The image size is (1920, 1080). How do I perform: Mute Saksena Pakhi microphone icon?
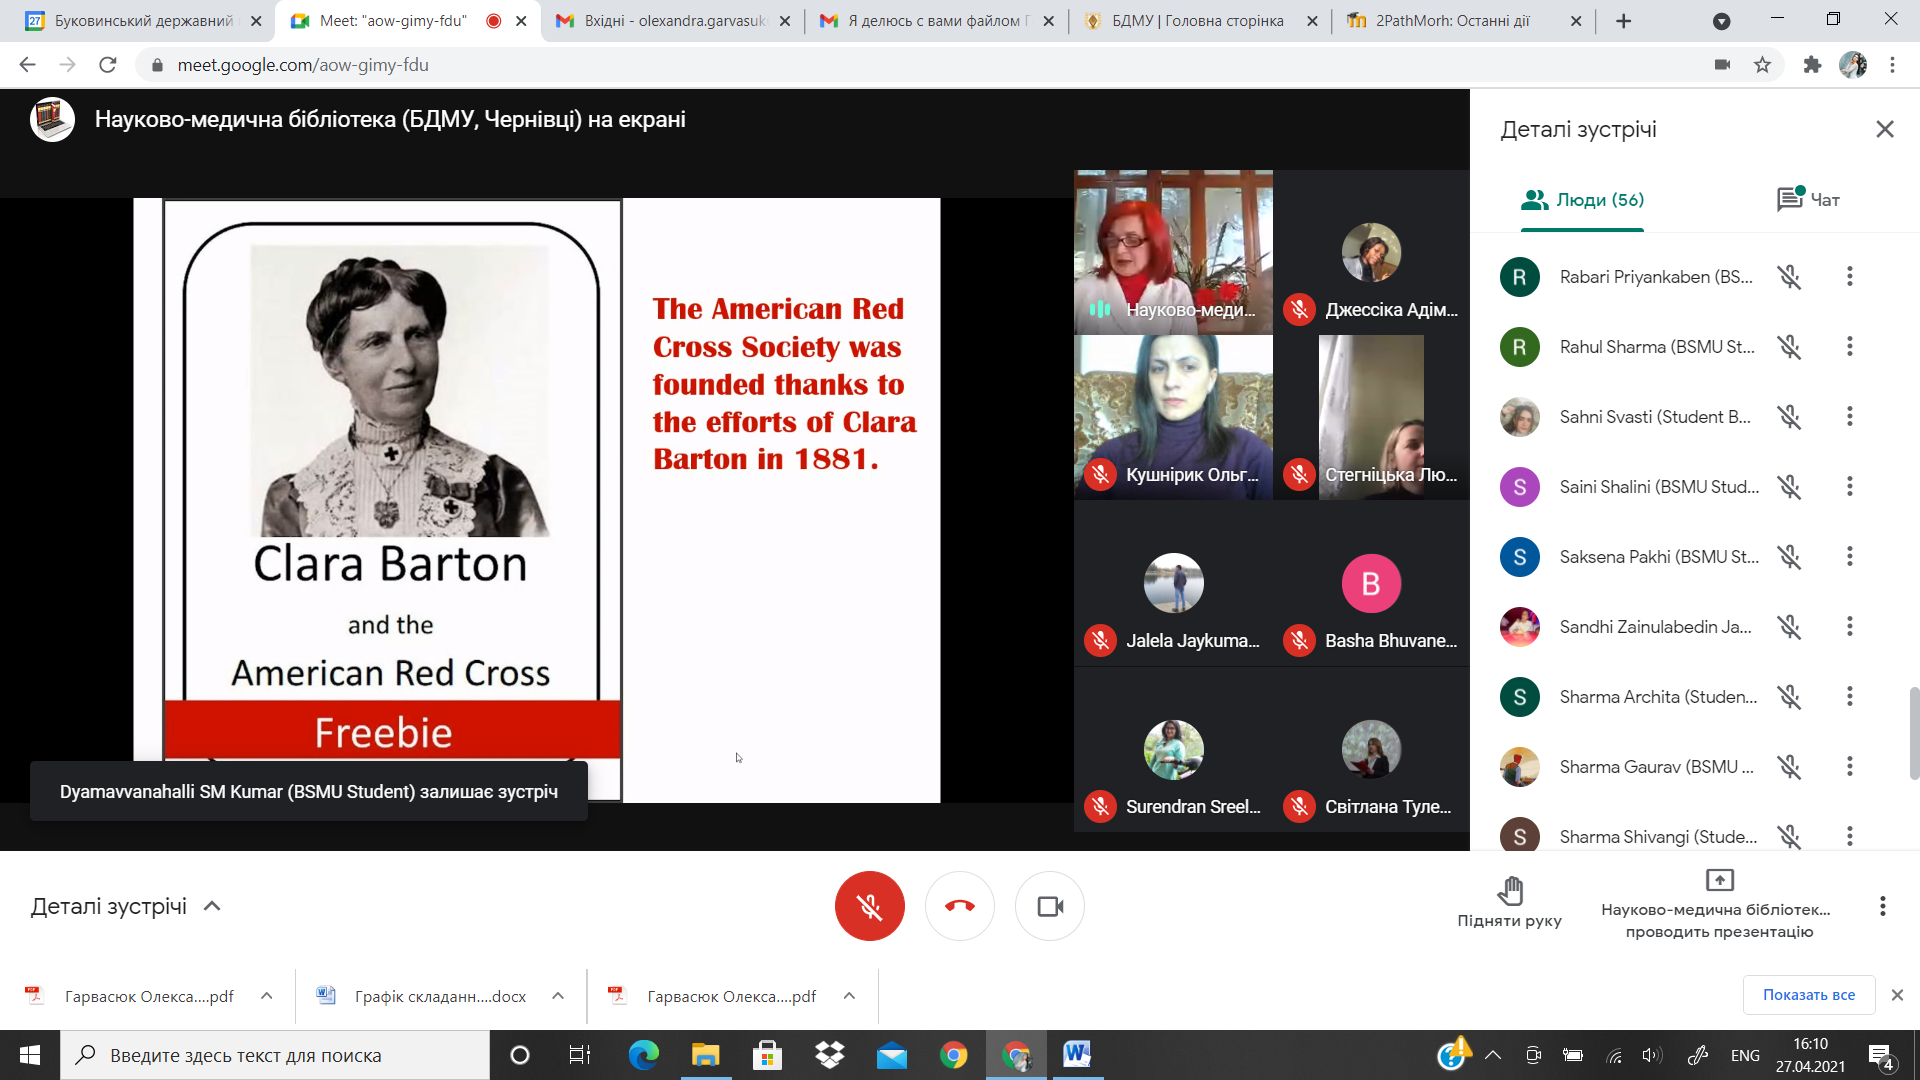tap(1789, 557)
